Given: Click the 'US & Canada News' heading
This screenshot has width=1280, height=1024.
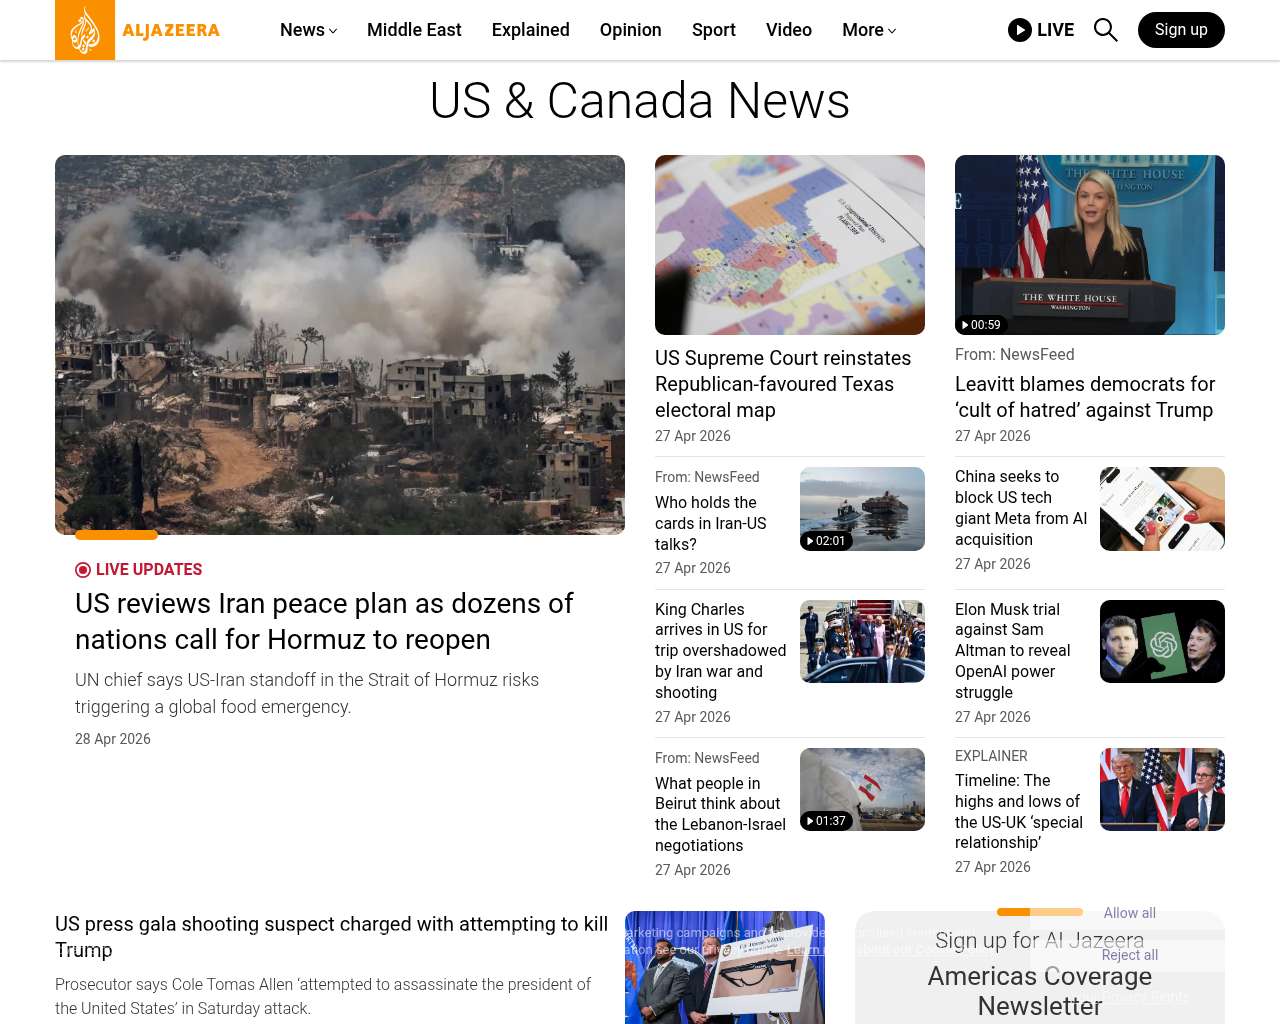Looking at the screenshot, I should coord(640,101).
